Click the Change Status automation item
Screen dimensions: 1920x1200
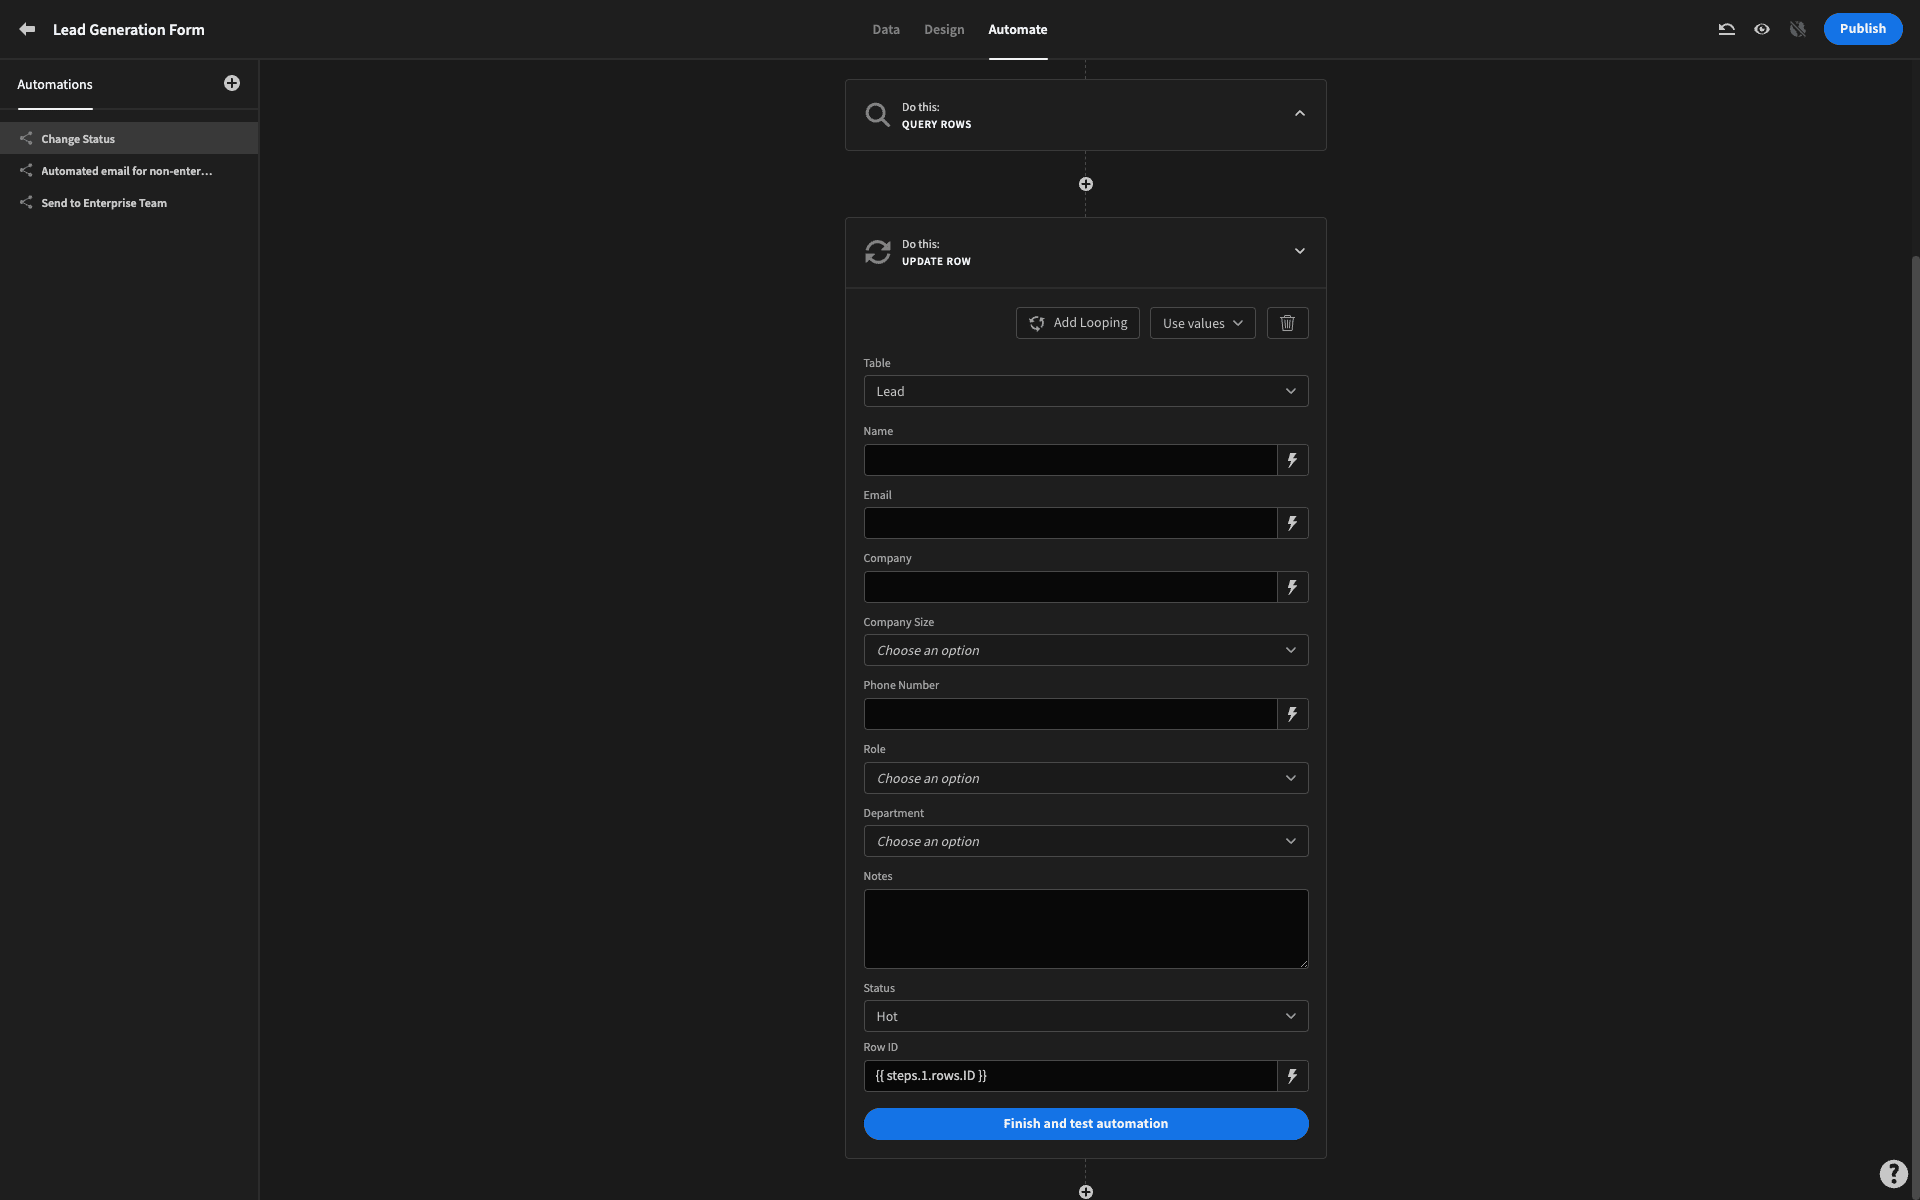pyautogui.click(x=129, y=138)
